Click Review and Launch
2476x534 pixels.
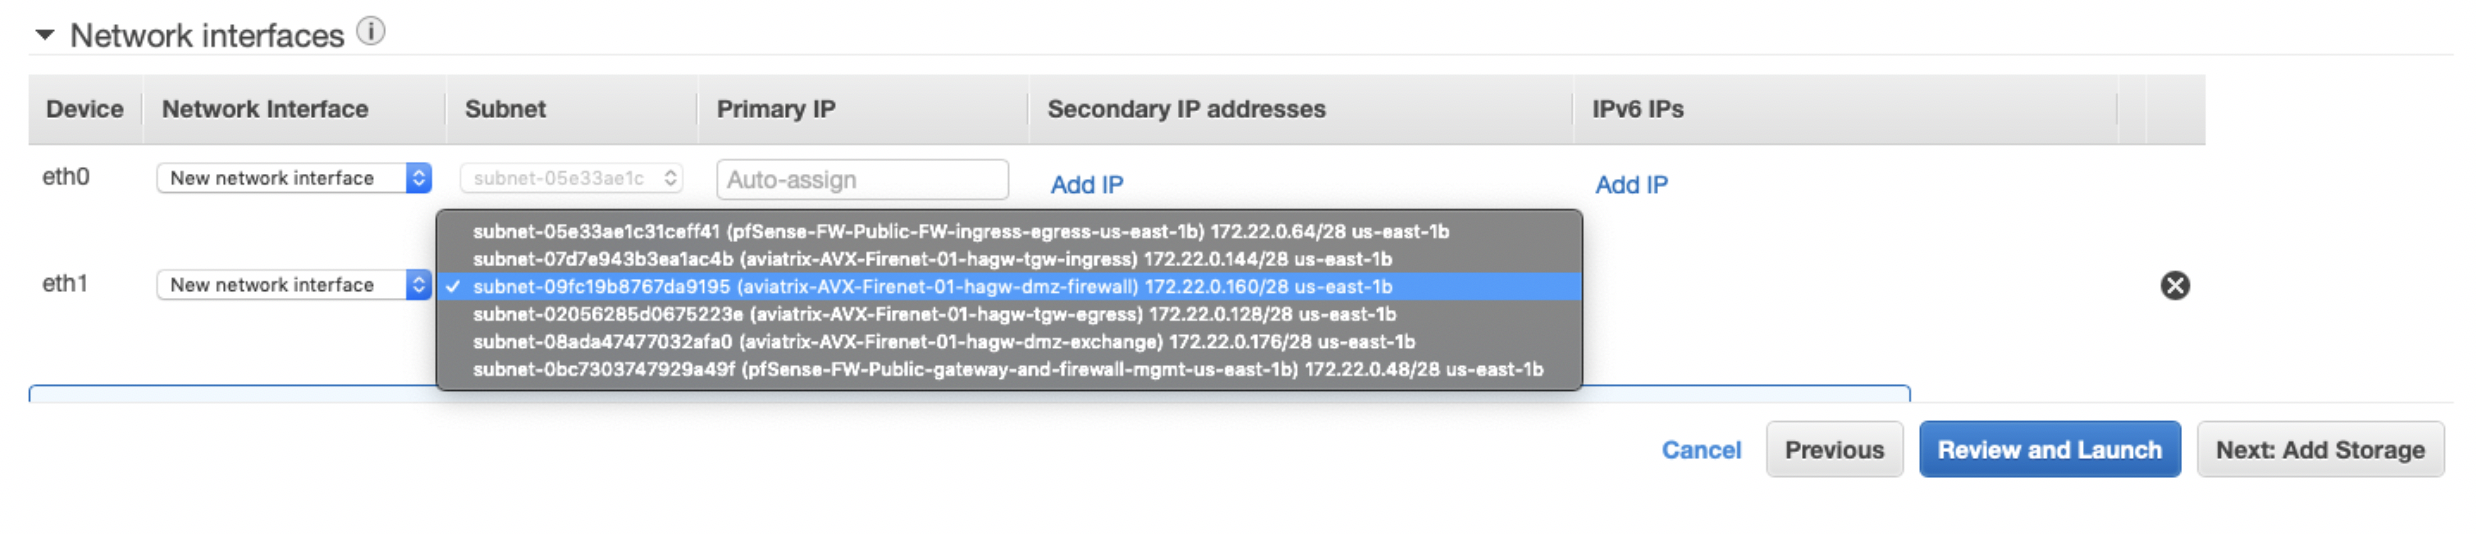point(2049,450)
